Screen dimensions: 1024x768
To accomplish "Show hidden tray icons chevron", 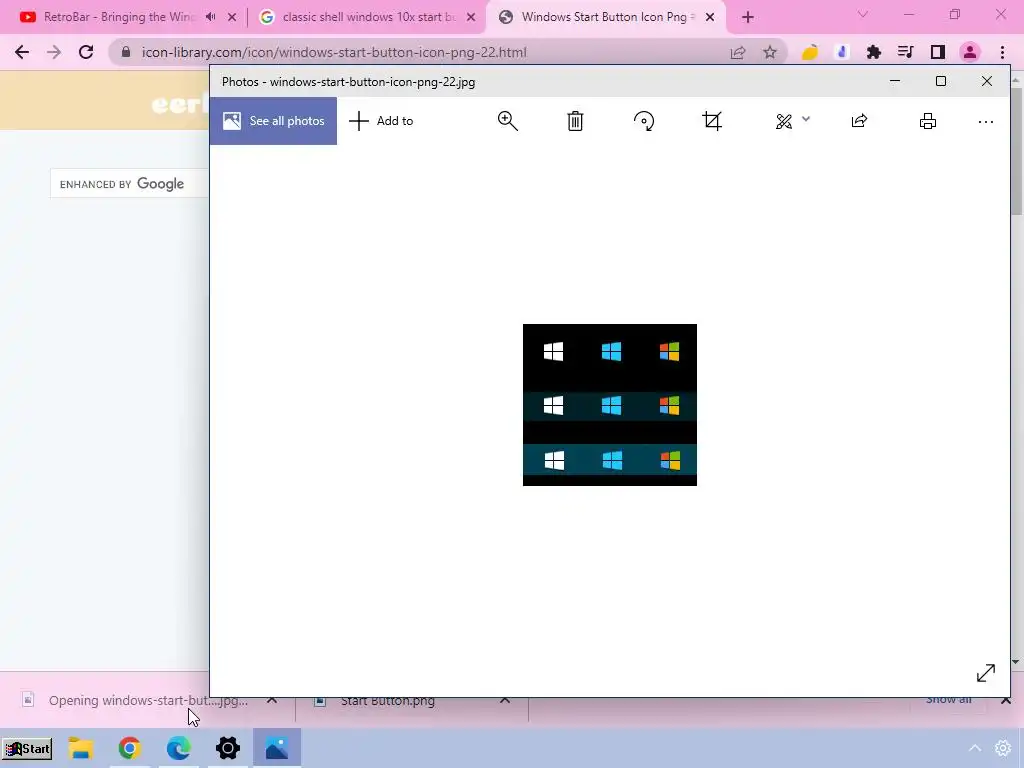I will [975, 748].
